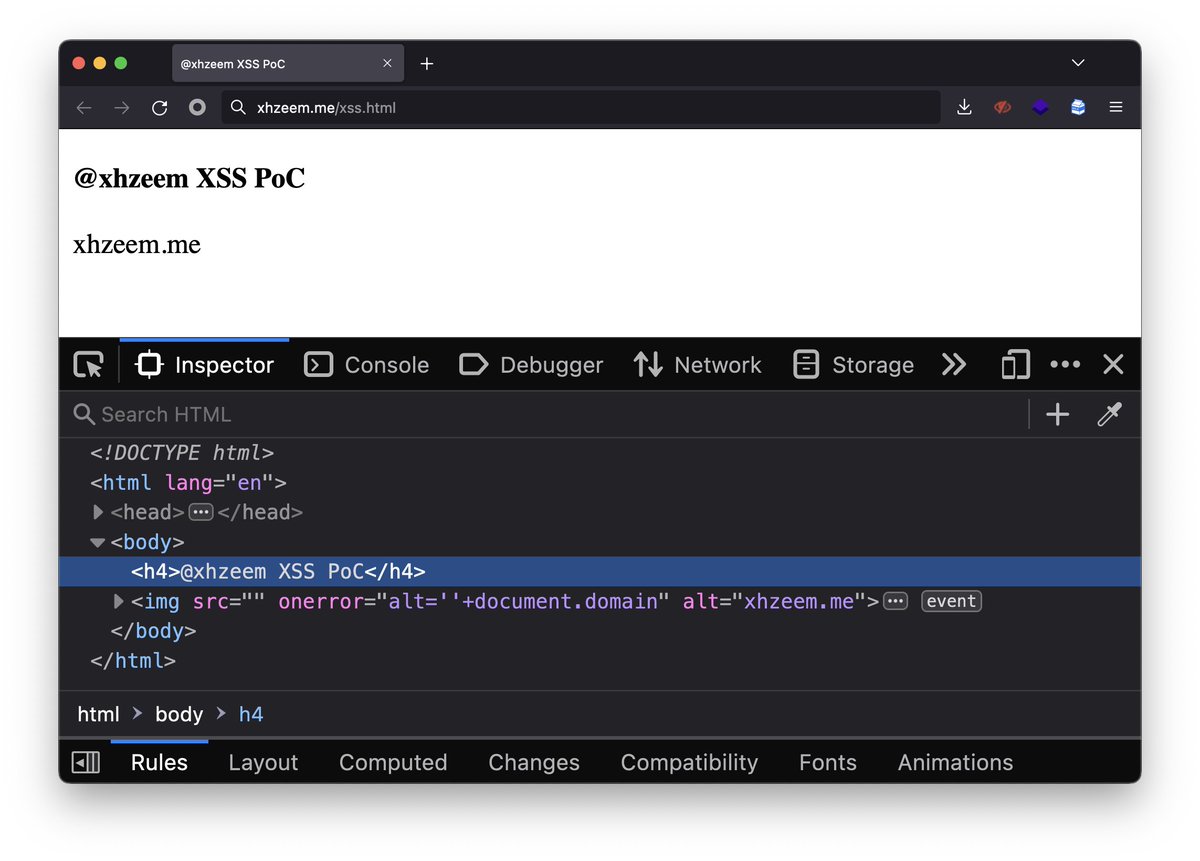
Task: Toggle Responsive Design Mode
Action: coord(1015,365)
